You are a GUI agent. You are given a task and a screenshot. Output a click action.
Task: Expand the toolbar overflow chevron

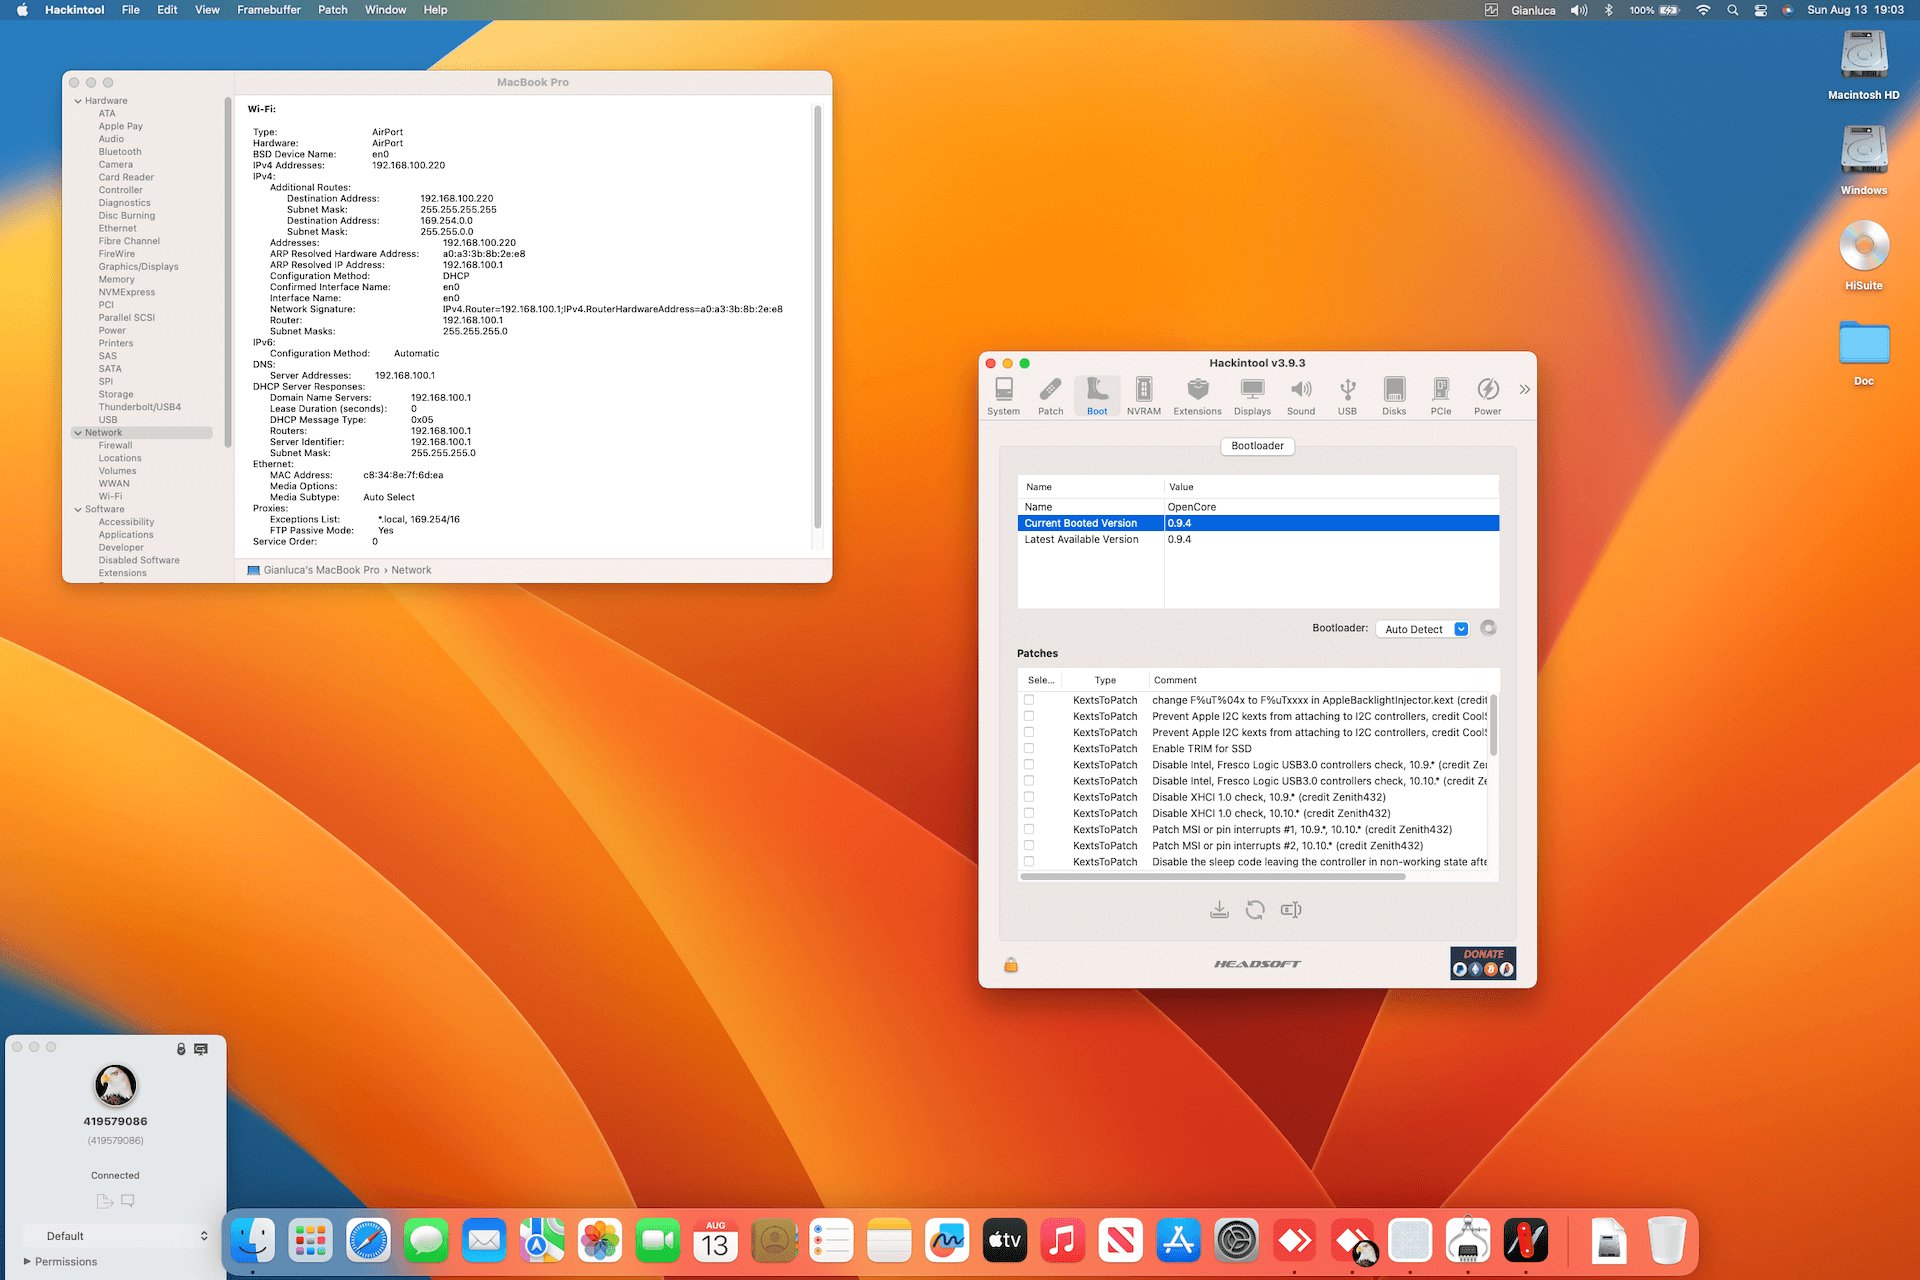tap(1524, 390)
